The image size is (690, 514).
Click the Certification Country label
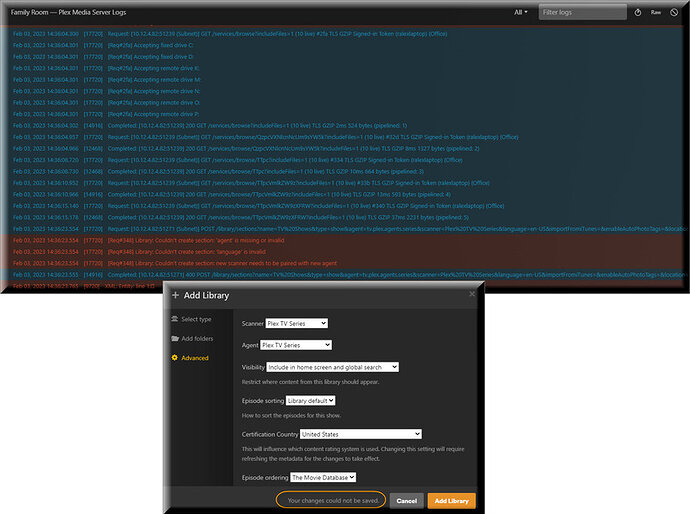pos(270,434)
